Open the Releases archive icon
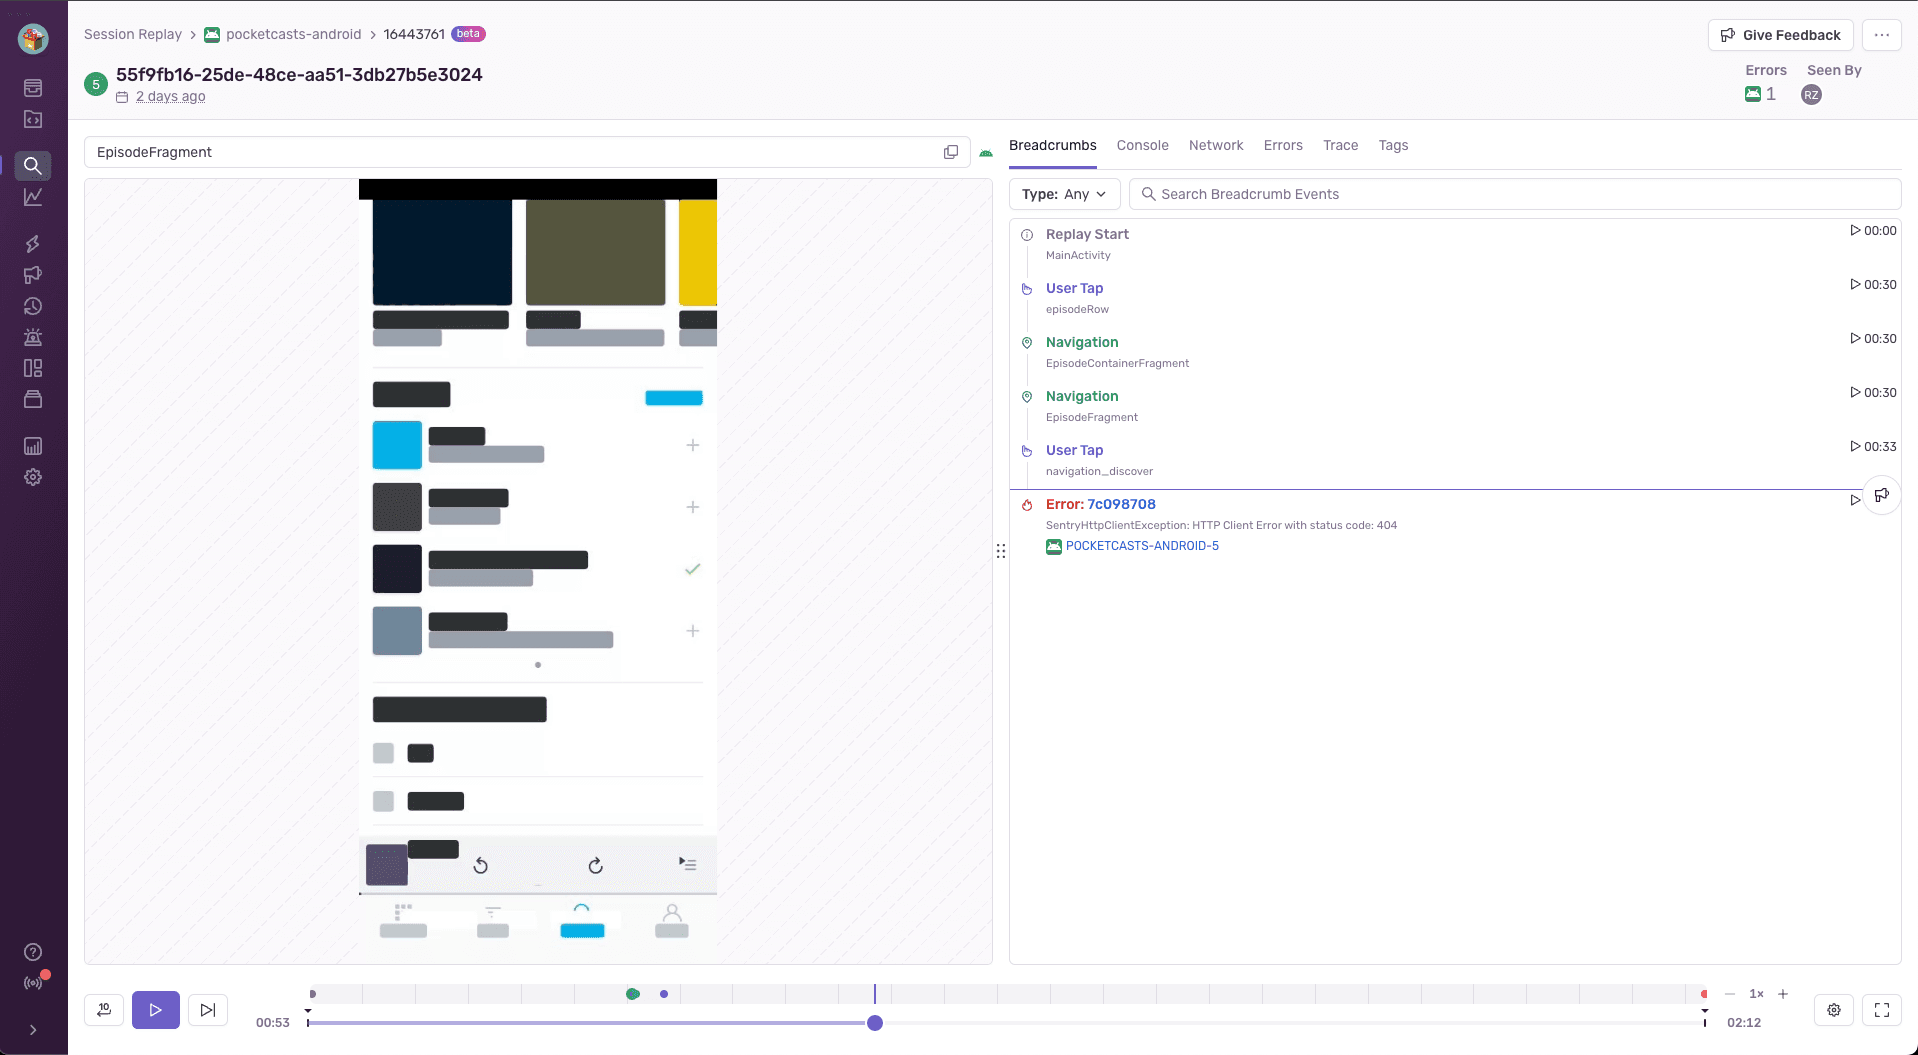1918x1055 pixels. click(x=33, y=399)
